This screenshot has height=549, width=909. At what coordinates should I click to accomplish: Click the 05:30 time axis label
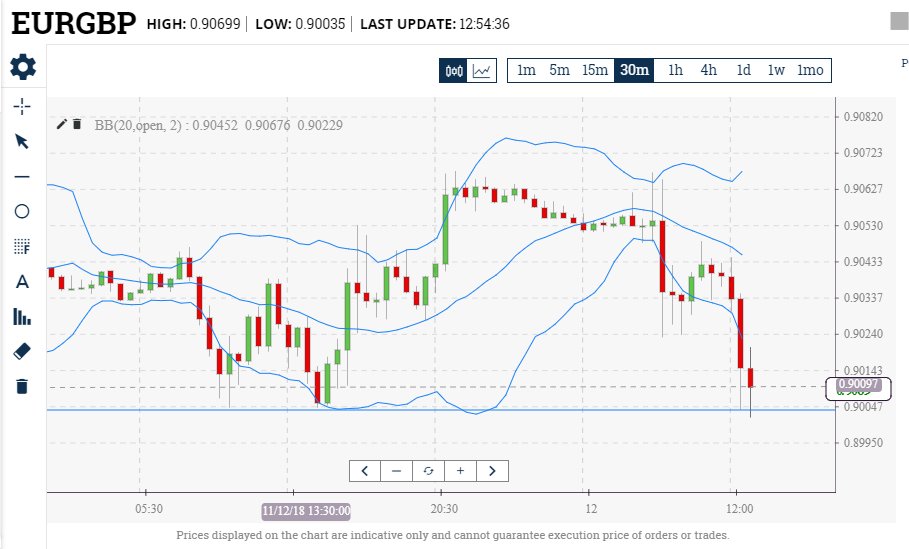click(149, 508)
